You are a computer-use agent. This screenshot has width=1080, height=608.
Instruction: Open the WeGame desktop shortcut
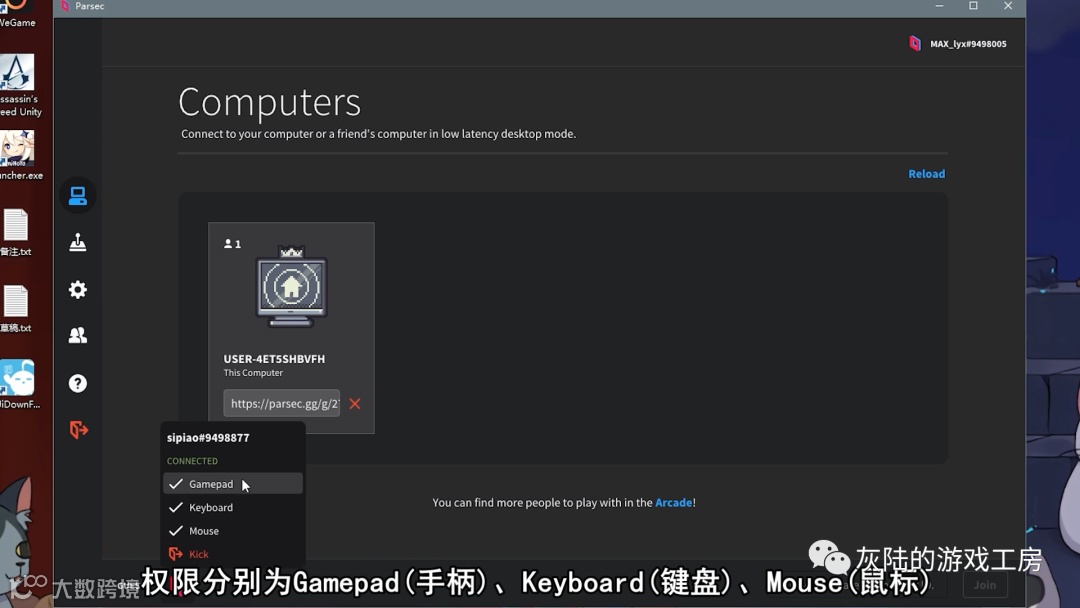tap(17, 14)
